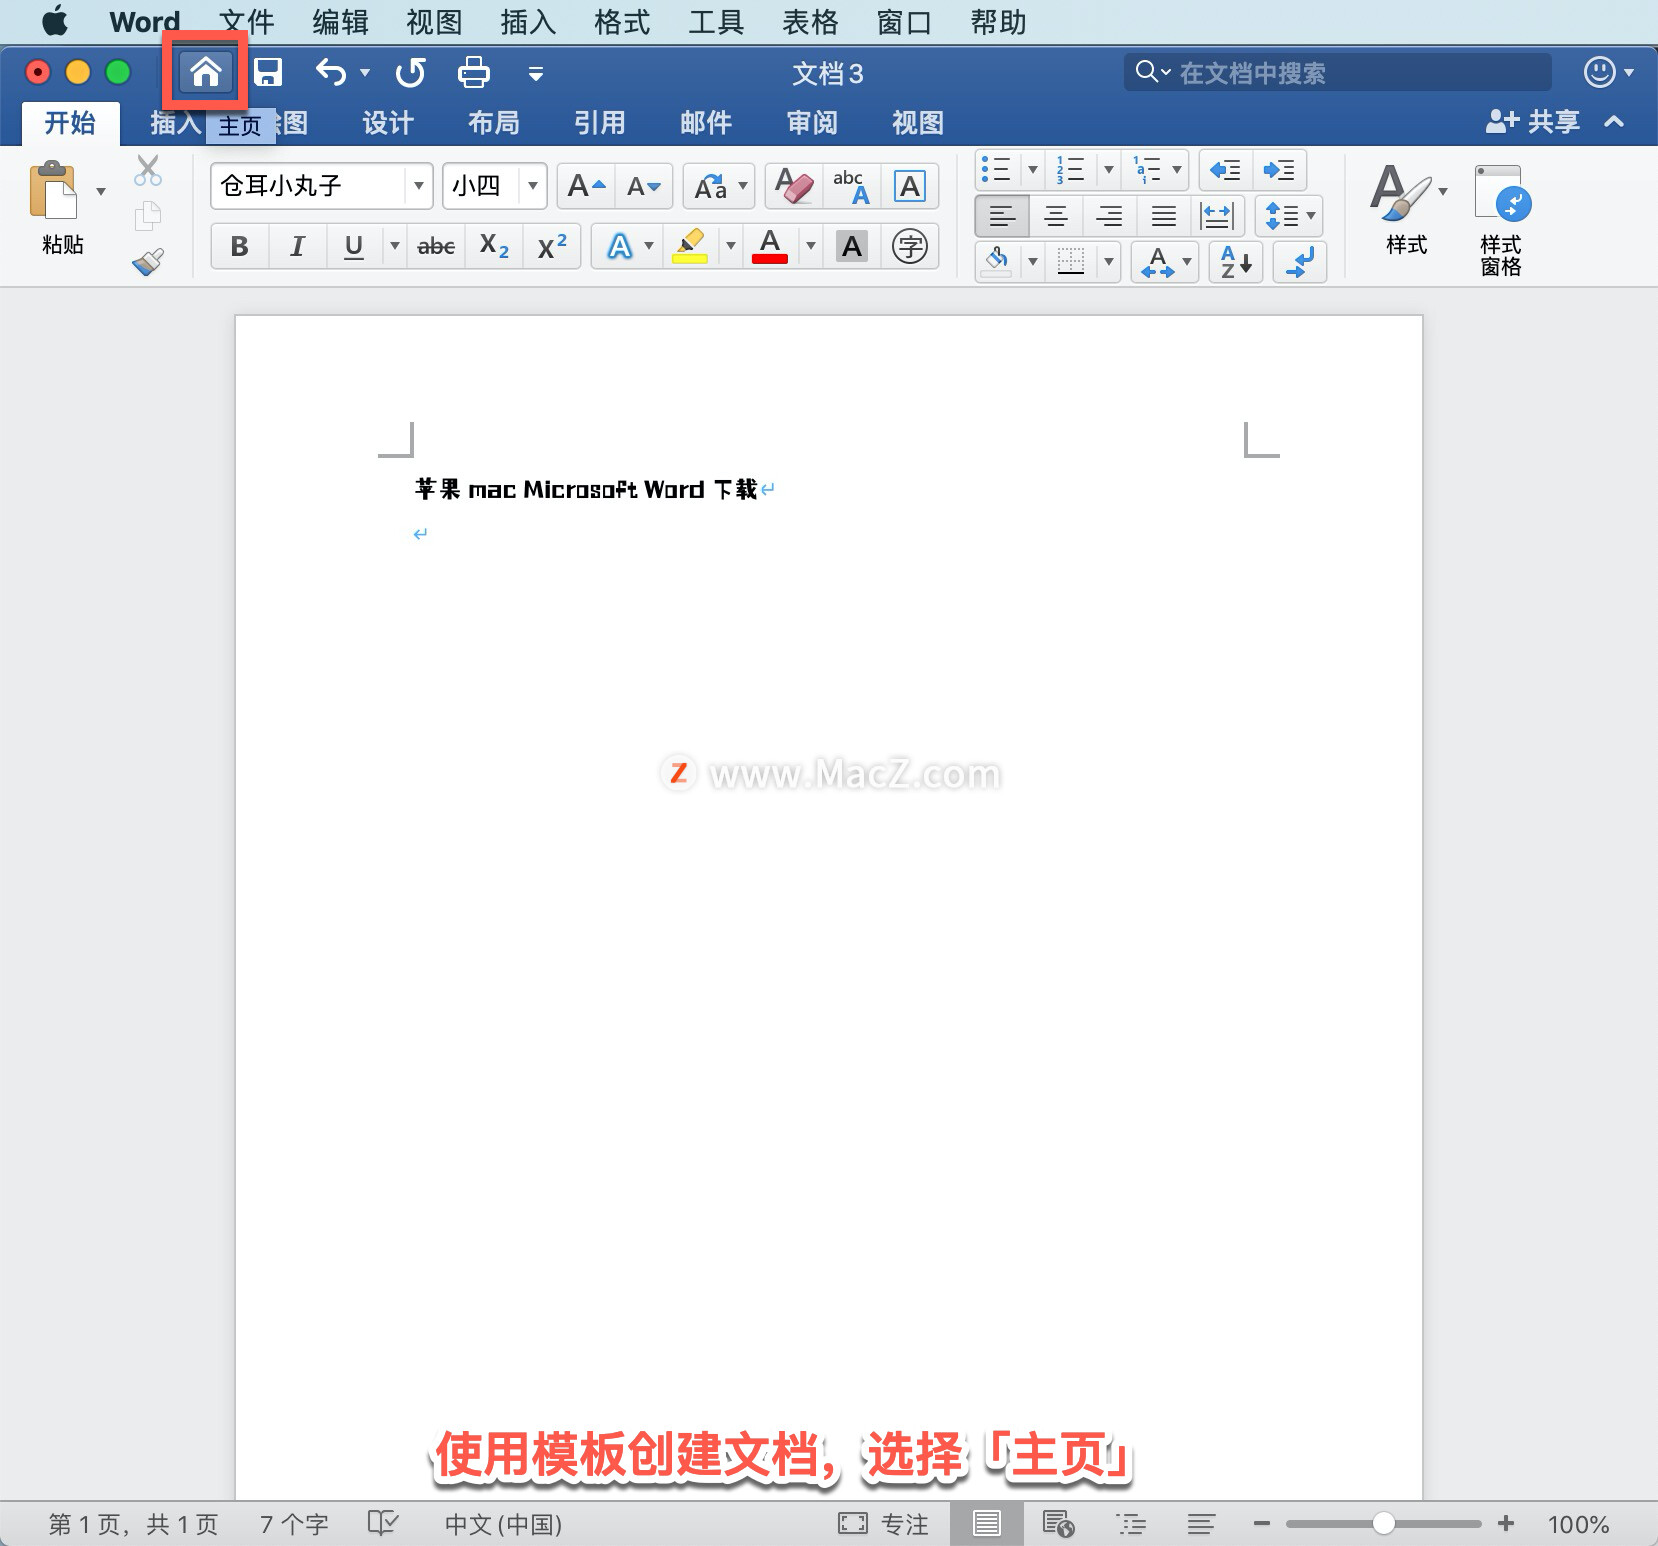Open highlight color options arrow
Image resolution: width=1658 pixels, height=1546 pixels.
731,246
